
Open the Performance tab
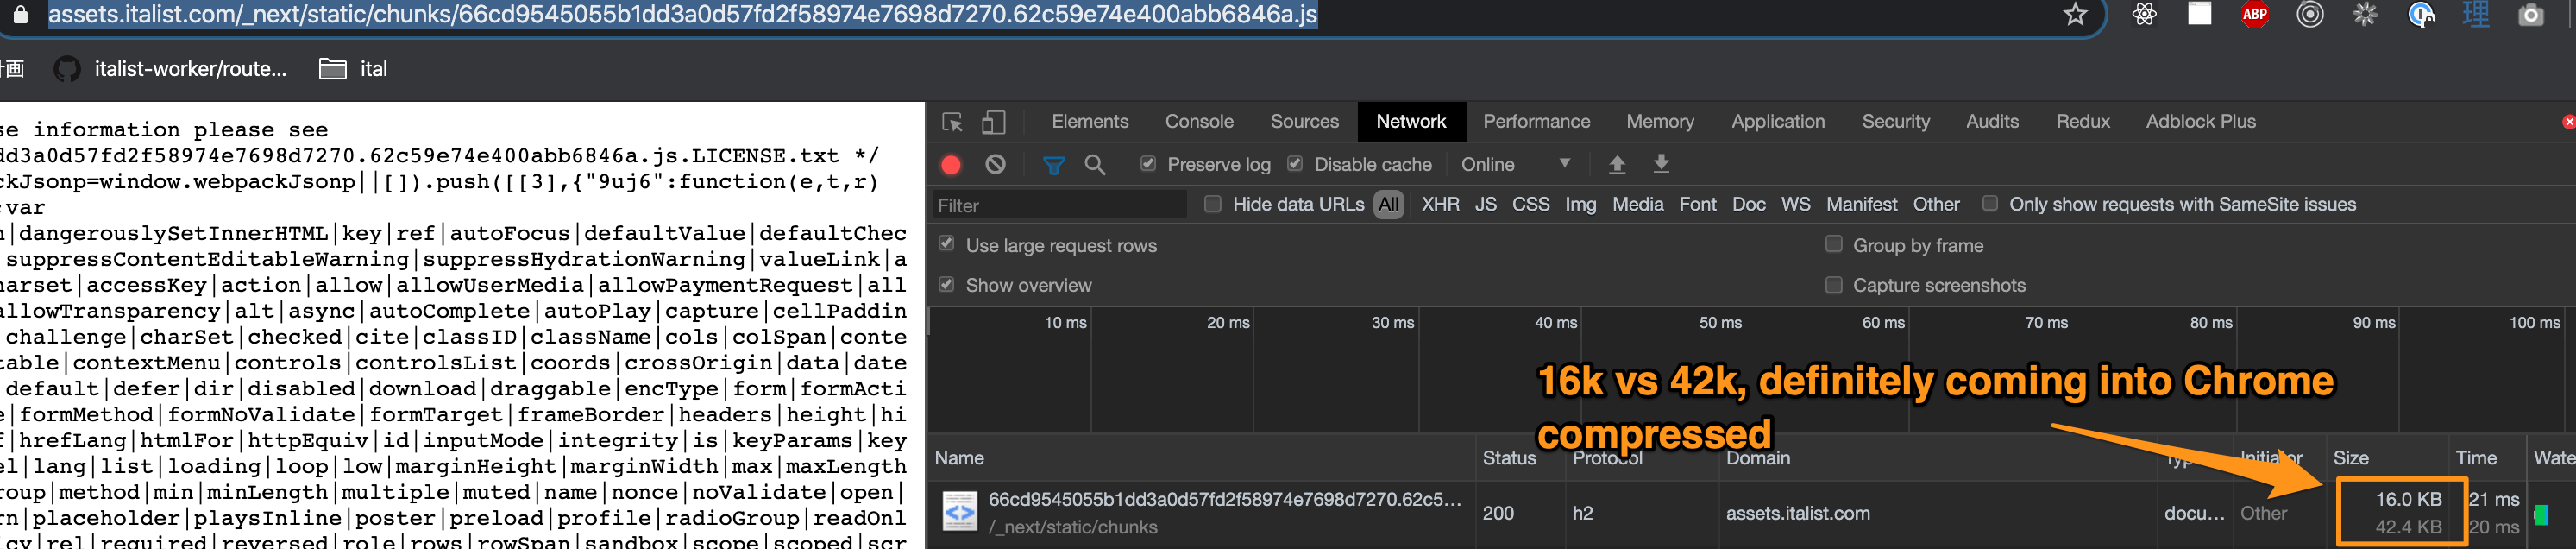[1536, 121]
